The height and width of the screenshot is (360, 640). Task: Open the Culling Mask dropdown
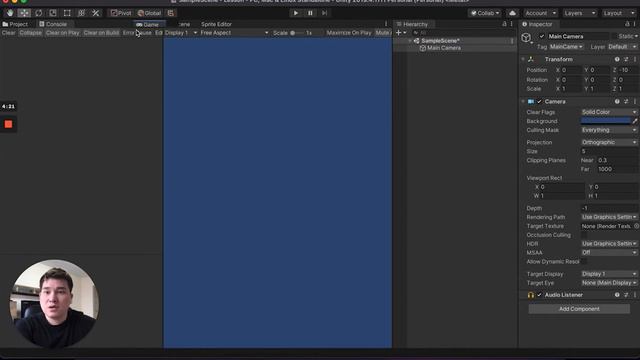(609, 130)
